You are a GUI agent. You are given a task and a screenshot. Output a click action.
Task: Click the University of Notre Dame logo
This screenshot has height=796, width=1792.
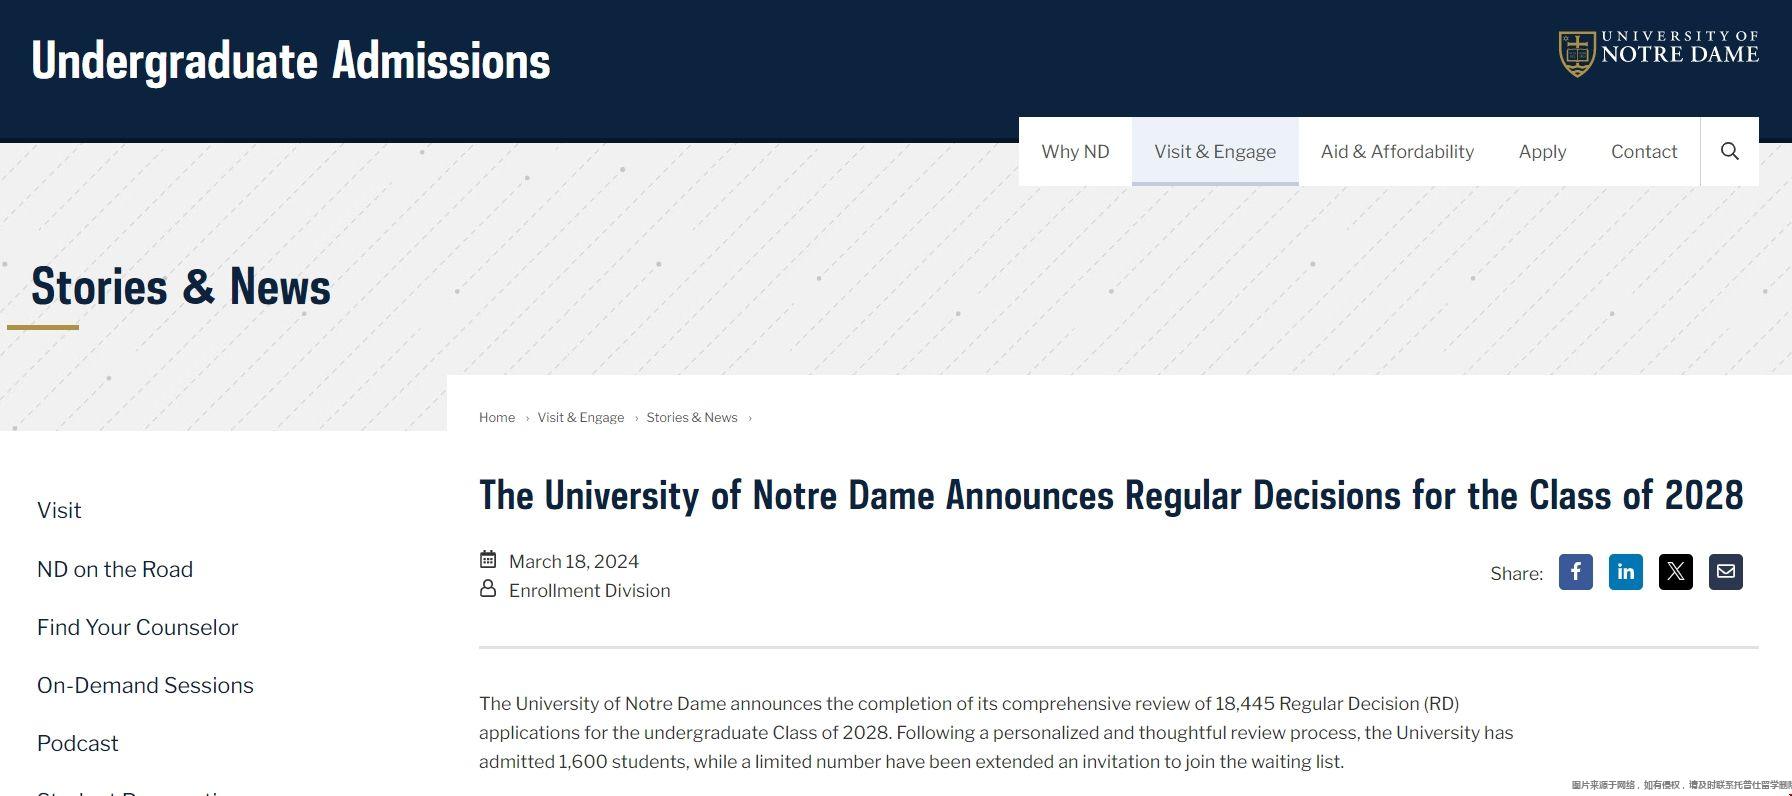1658,52
